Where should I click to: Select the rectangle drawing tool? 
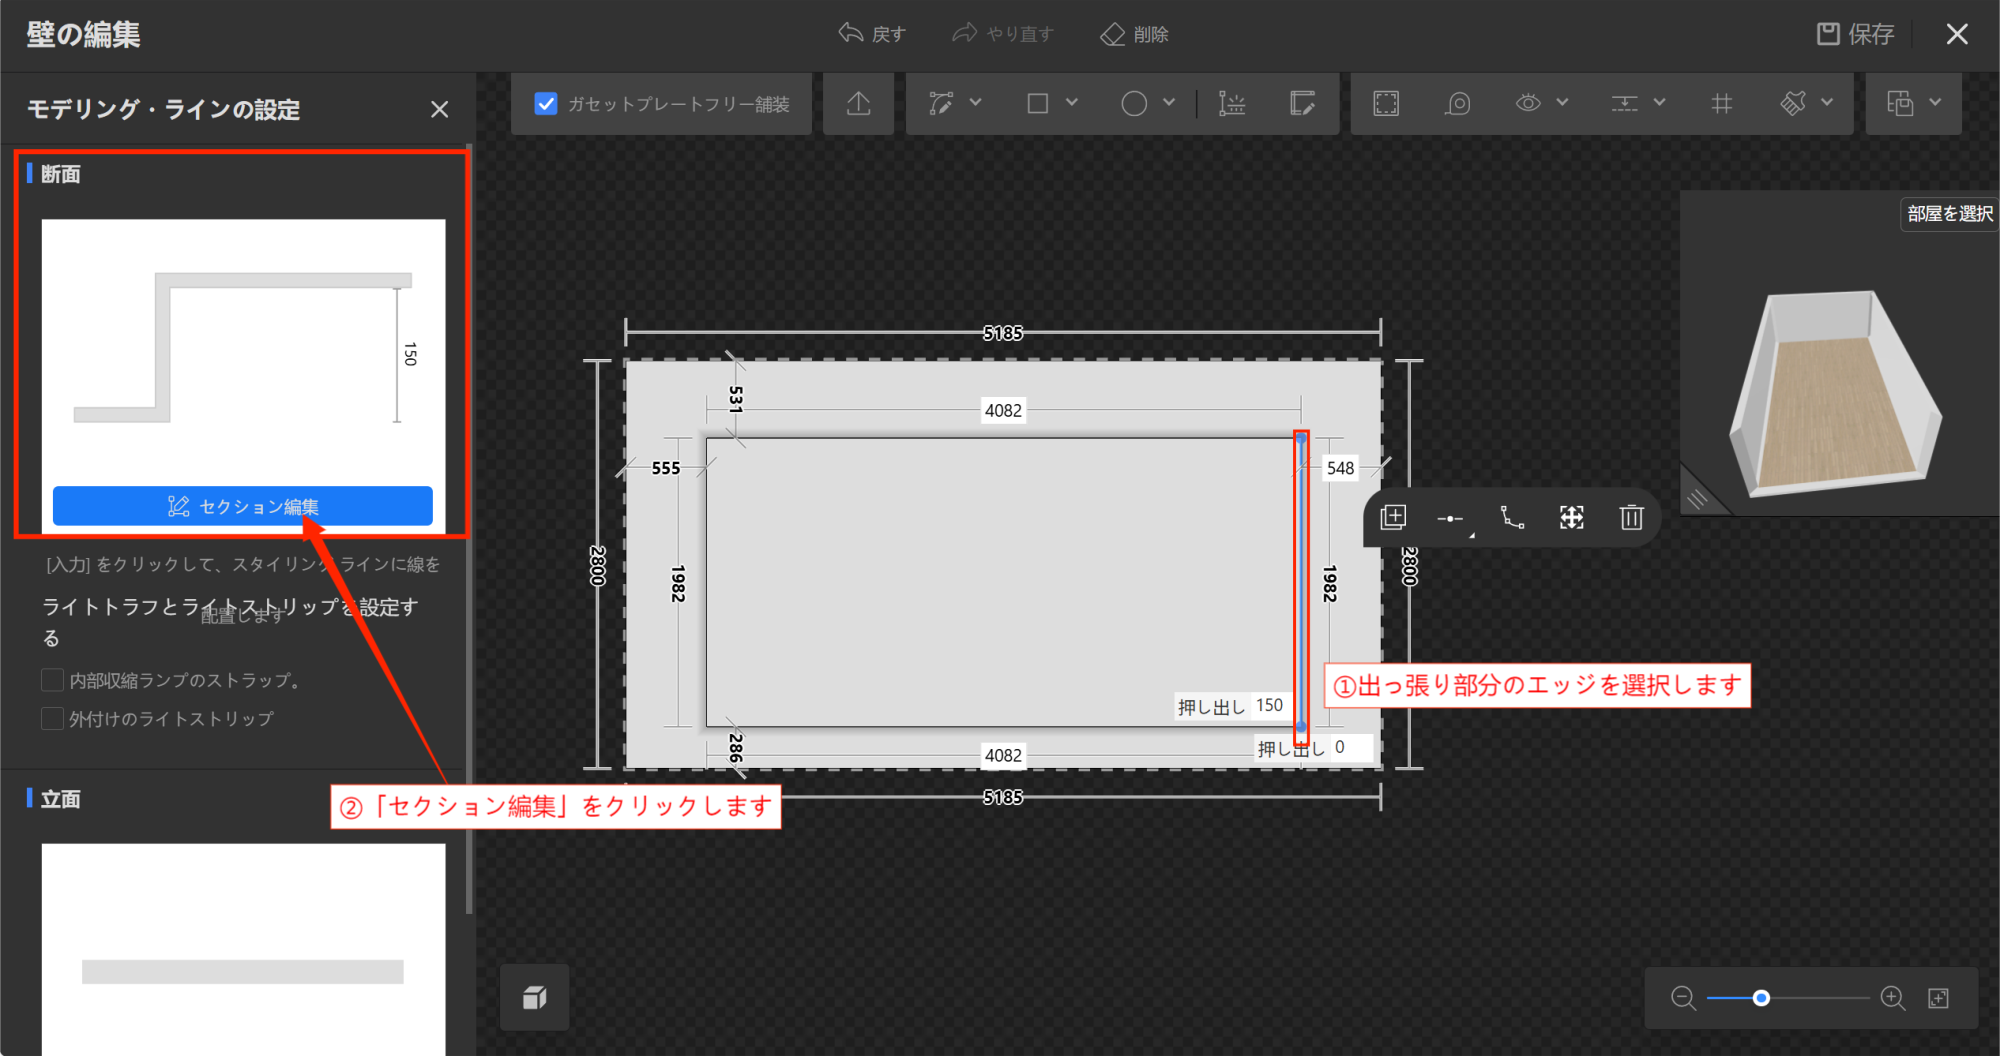point(1038,103)
